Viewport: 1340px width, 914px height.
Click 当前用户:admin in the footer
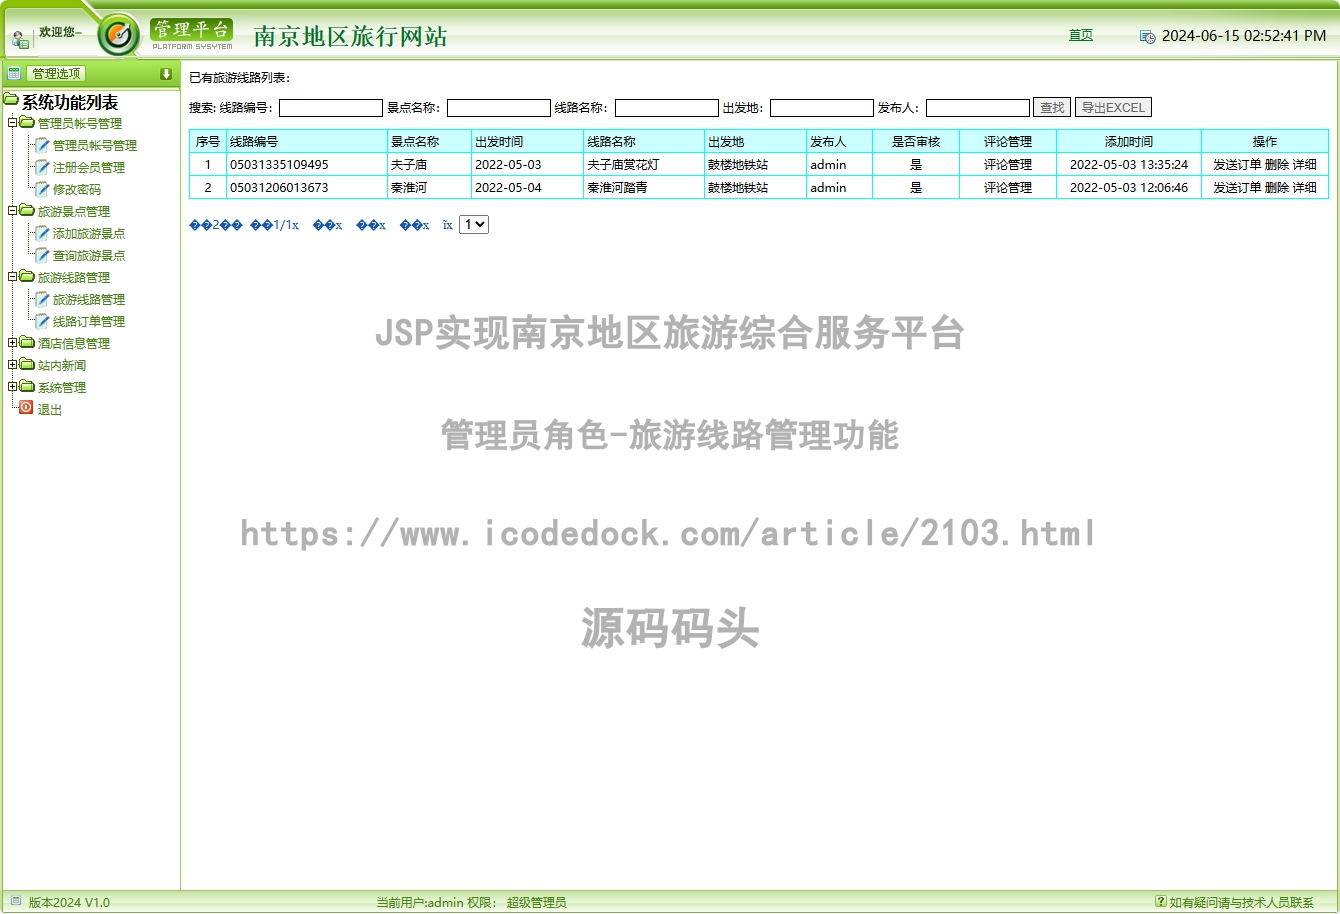pos(420,902)
